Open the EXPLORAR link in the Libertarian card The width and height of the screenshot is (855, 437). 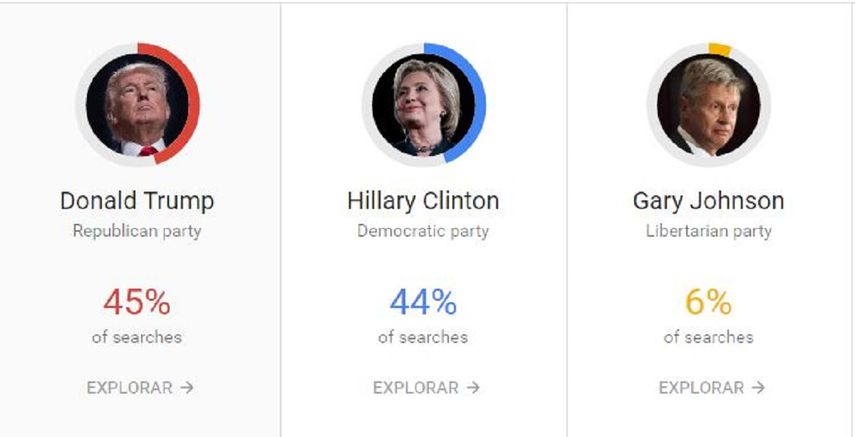[702, 387]
